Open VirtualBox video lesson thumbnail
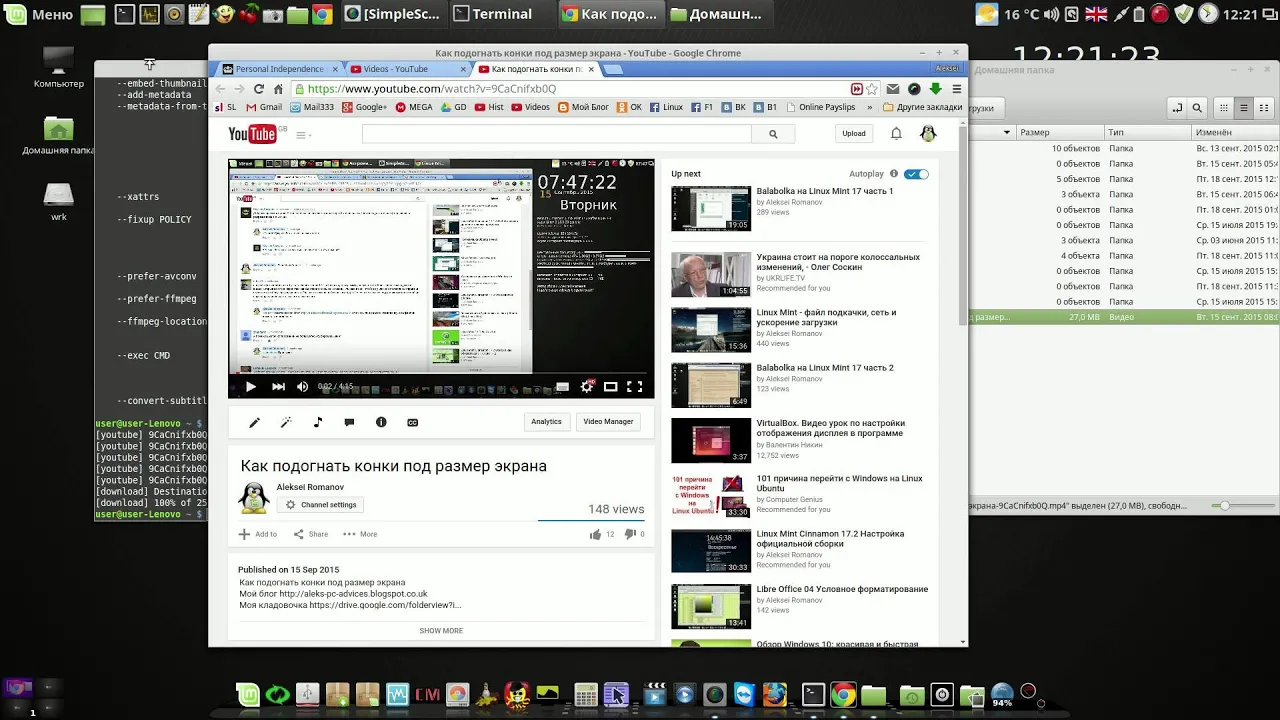 pyautogui.click(x=711, y=440)
